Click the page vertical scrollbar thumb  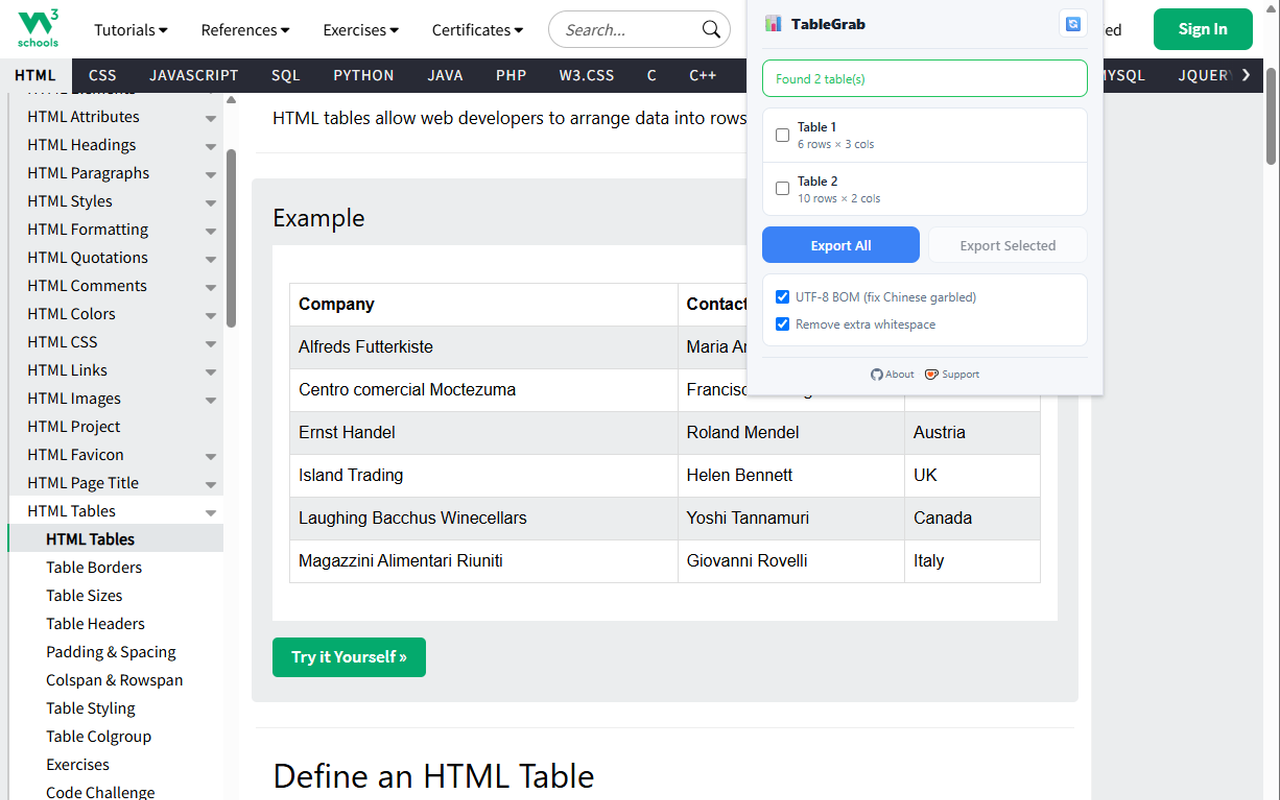[x=1271, y=115]
